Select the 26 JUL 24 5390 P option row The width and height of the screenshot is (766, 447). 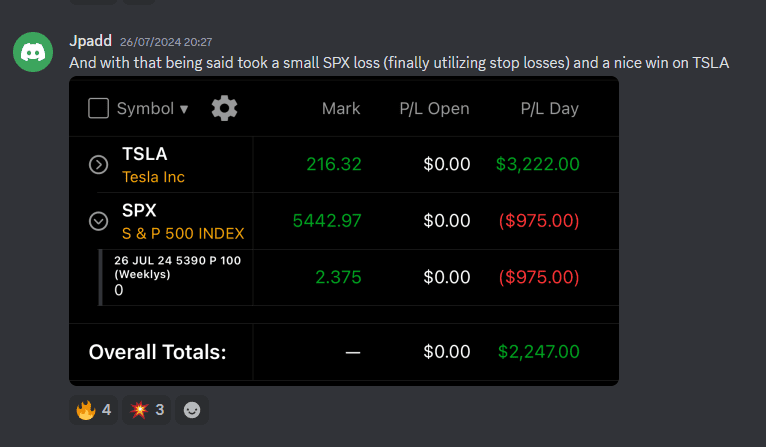coord(177,266)
